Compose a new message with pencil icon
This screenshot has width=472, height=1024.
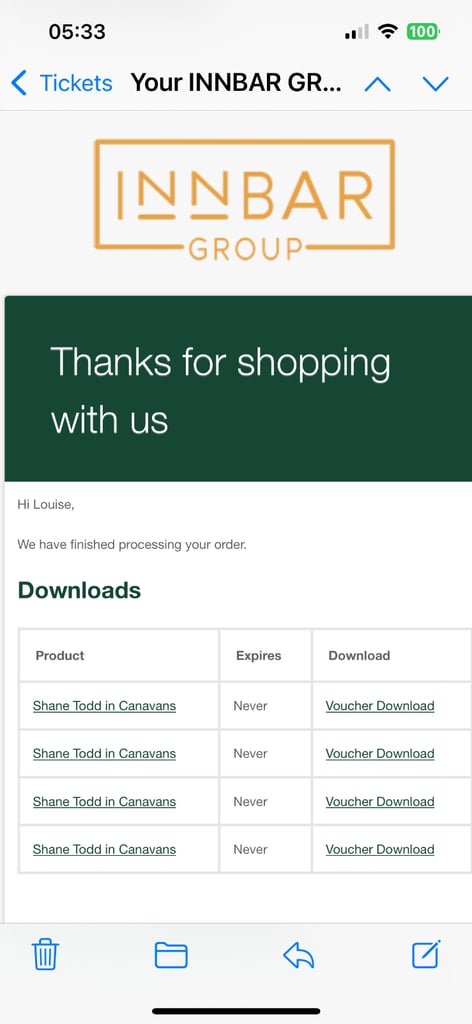click(x=426, y=954)
